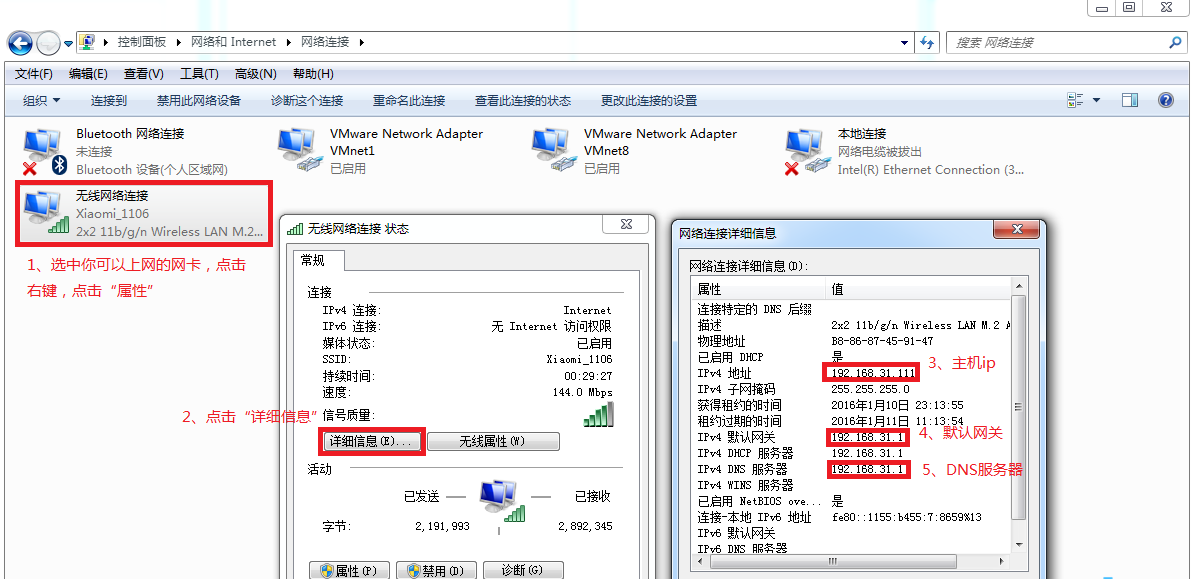Screen dimensions: 1191x579
Task: Click the 详细信息(E) button
Action: tap(371, 441)
